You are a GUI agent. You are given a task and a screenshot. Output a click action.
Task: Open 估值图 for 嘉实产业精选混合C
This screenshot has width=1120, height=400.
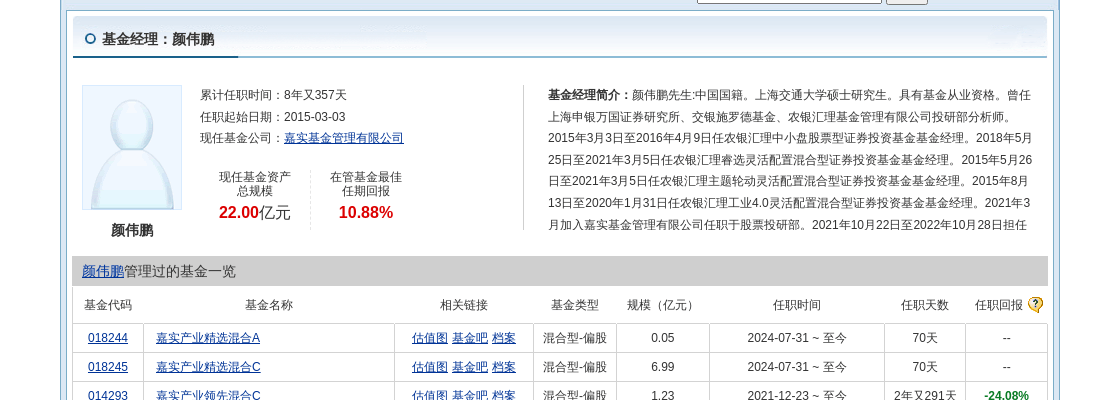(x=430, y=367)
